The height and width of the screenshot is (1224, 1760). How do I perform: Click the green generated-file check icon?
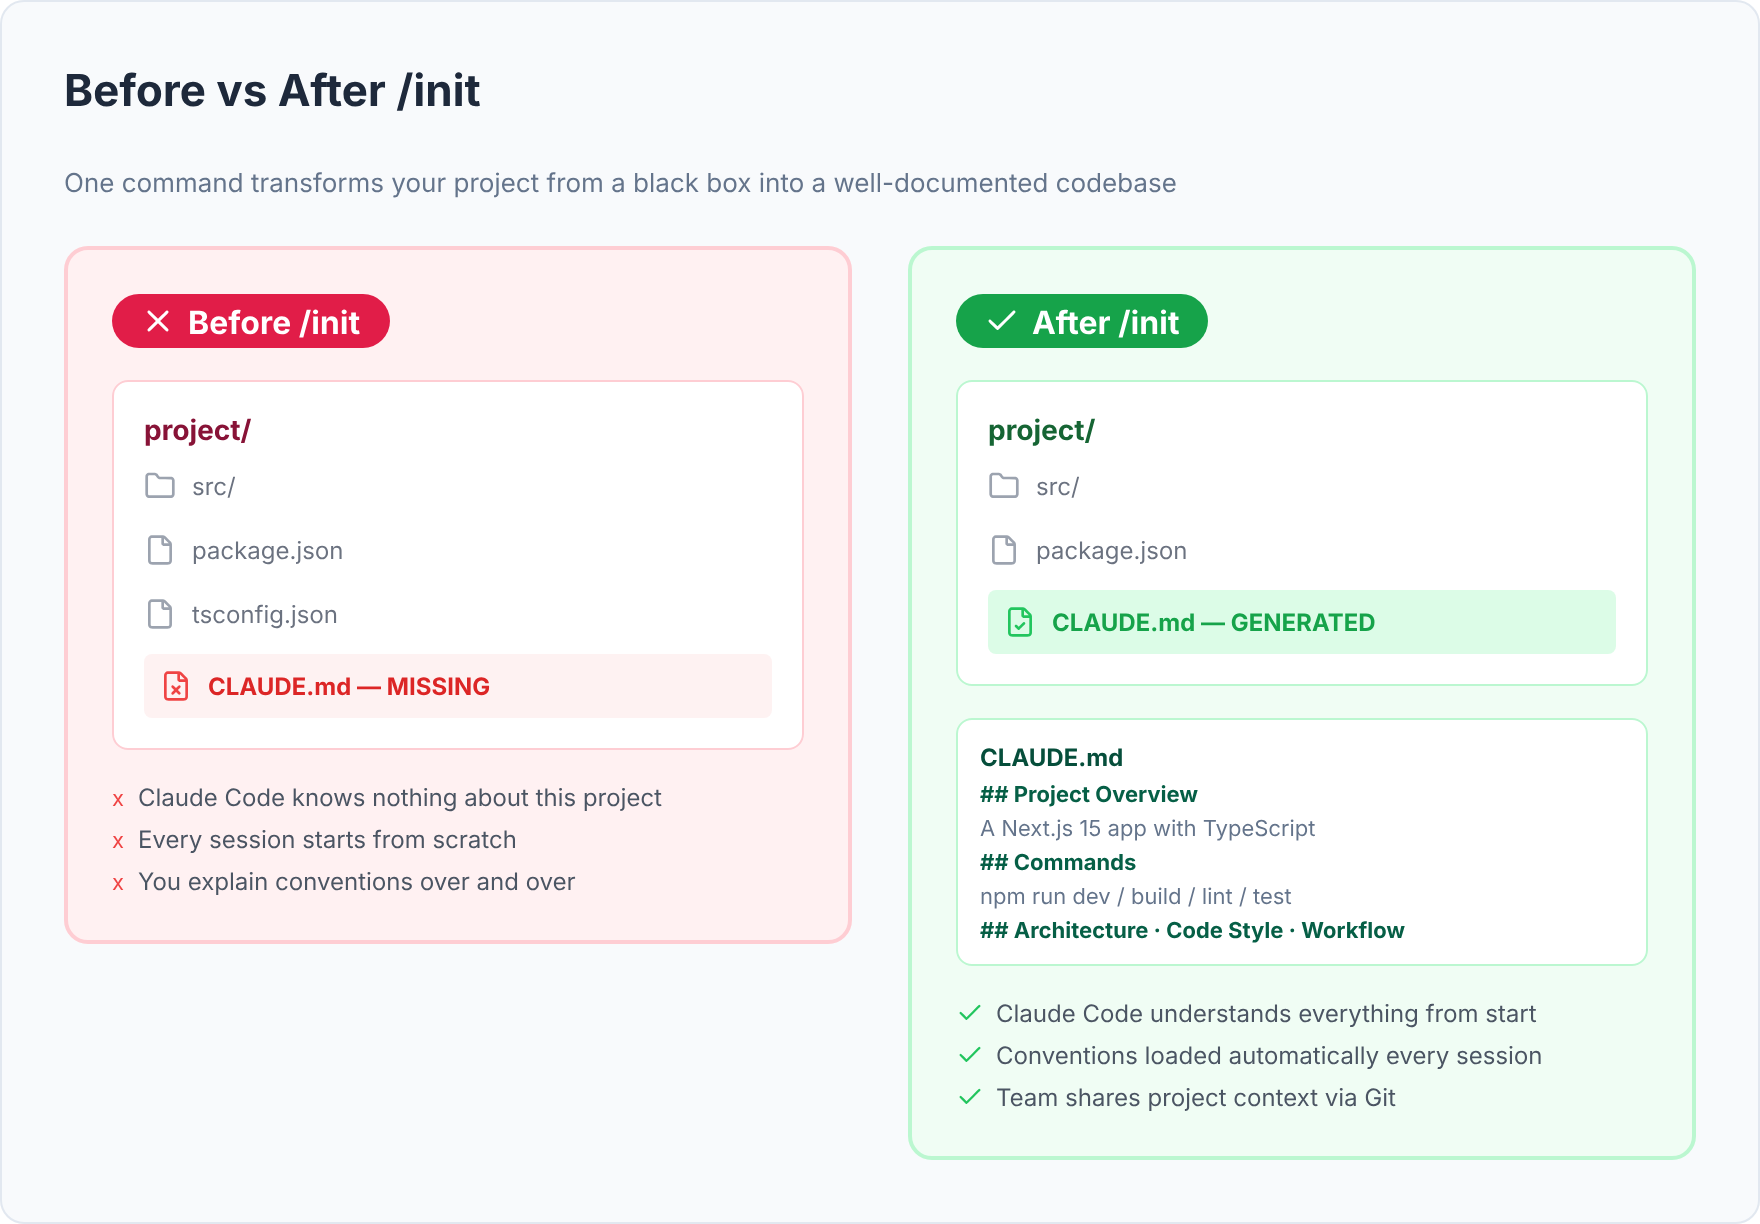pyautogui.click(x=1020, y=622)
